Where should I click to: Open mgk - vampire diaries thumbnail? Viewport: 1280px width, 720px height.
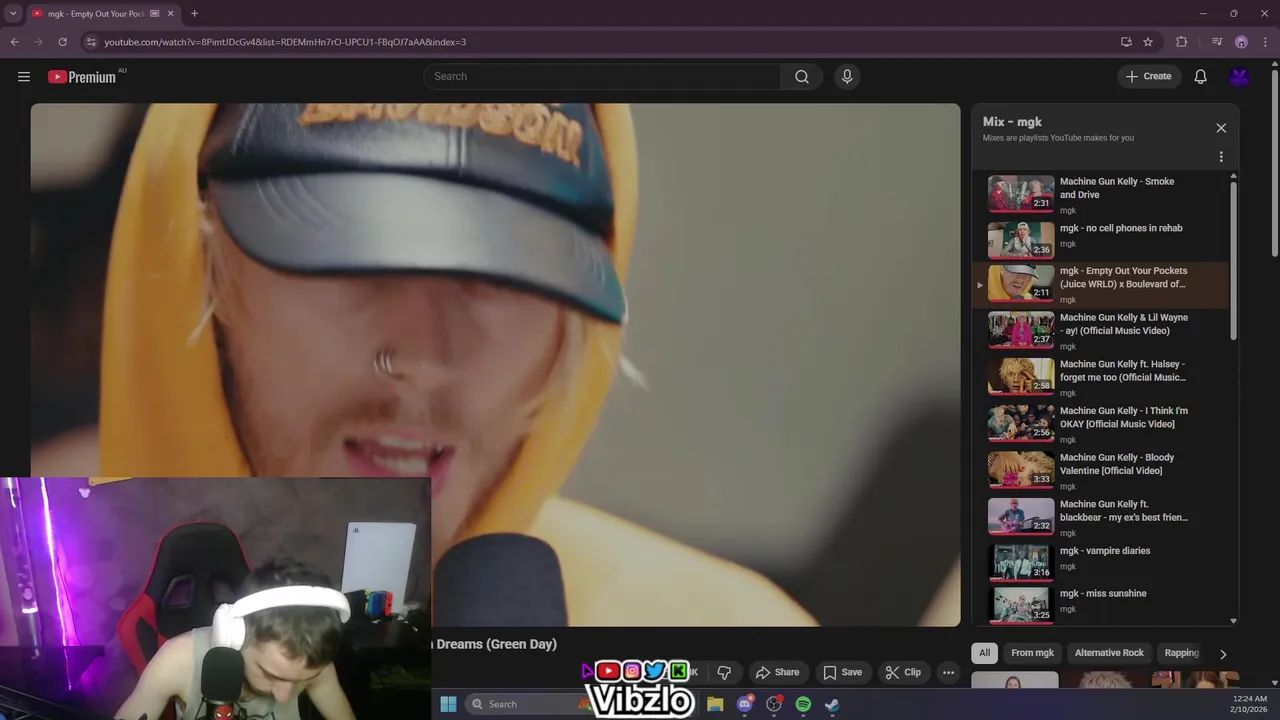click(x=1021, y=562)
